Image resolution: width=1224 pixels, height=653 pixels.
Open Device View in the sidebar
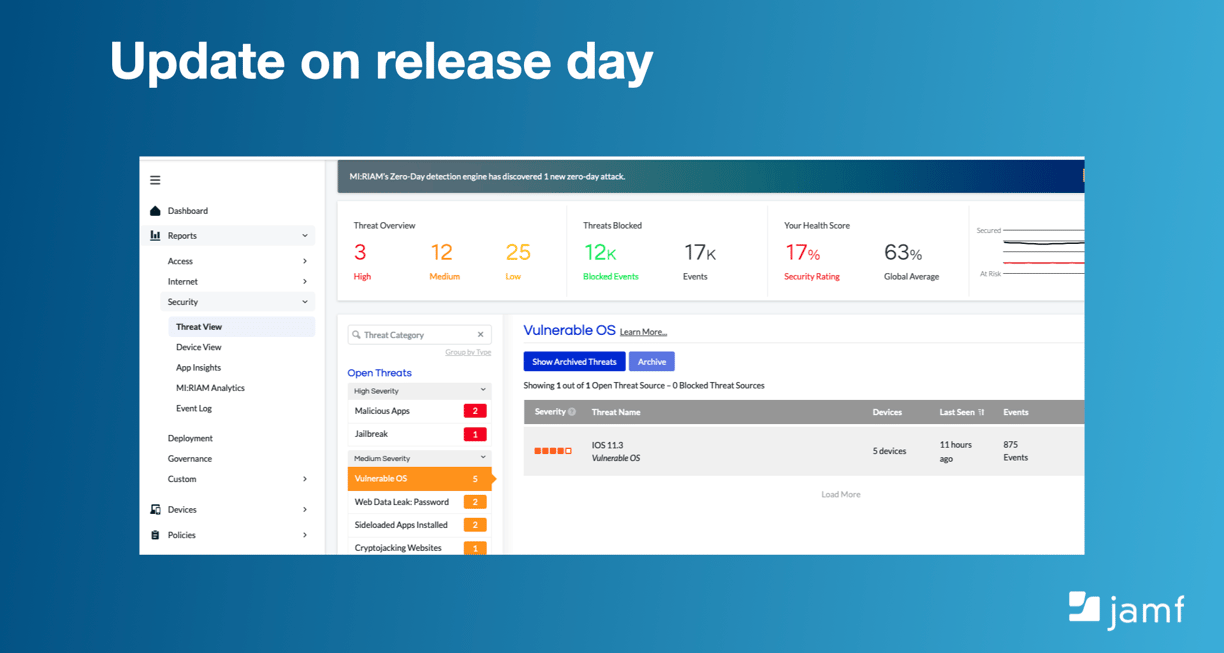coord(199,347)
